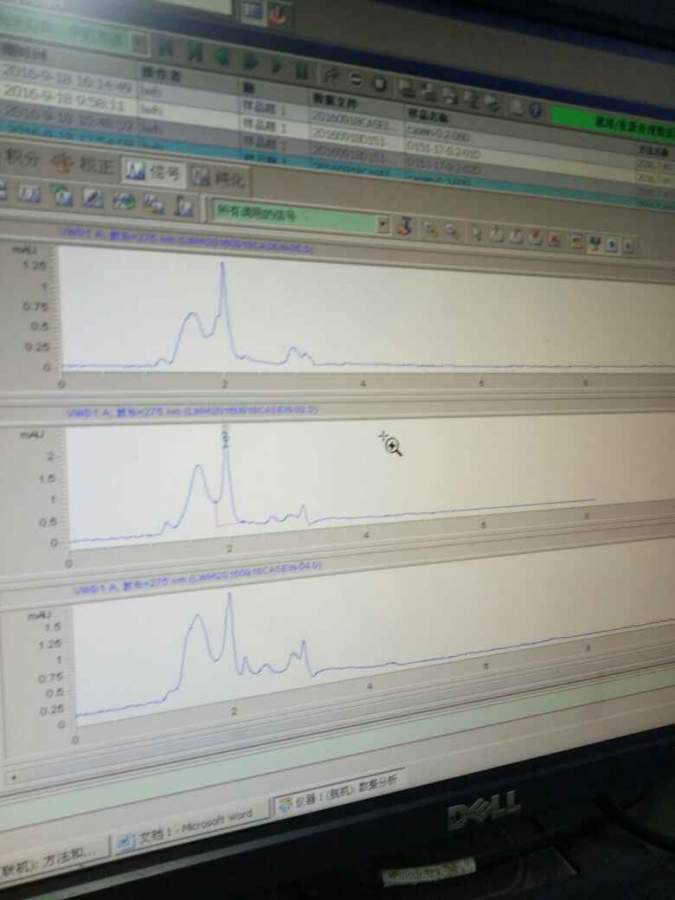Open the 积分 (Integration) tab

point(20,159)
